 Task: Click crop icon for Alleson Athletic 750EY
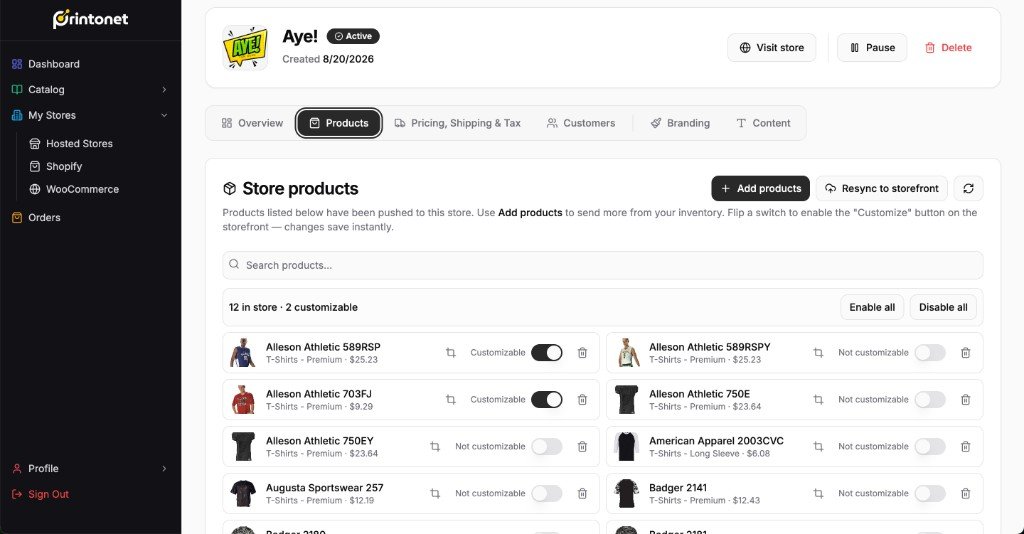pyautogui.click(x=435, y=447)
